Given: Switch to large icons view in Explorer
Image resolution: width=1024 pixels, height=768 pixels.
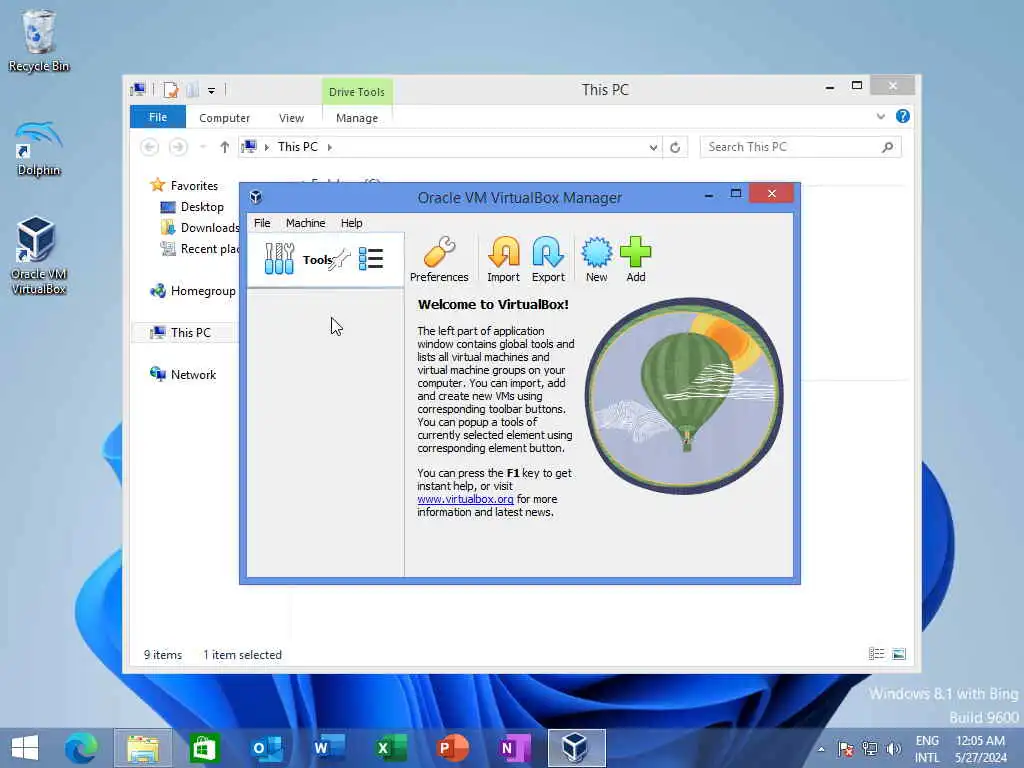Looking at the screenshot, I should tap(899, 654).
